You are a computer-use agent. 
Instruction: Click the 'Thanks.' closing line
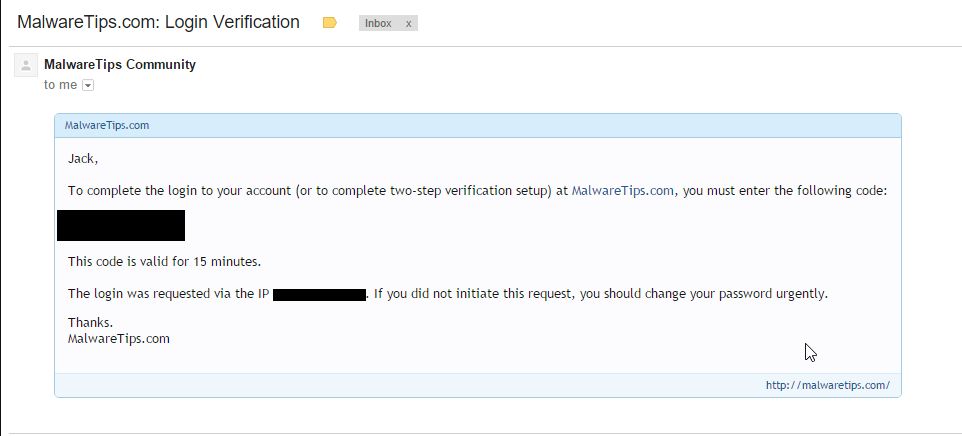90,323
